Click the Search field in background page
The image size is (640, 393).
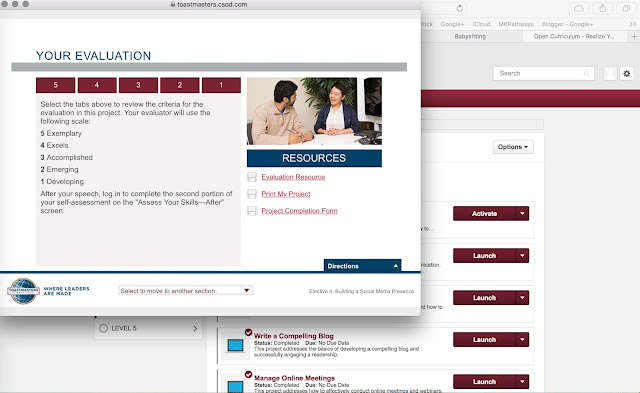point(543,73)
